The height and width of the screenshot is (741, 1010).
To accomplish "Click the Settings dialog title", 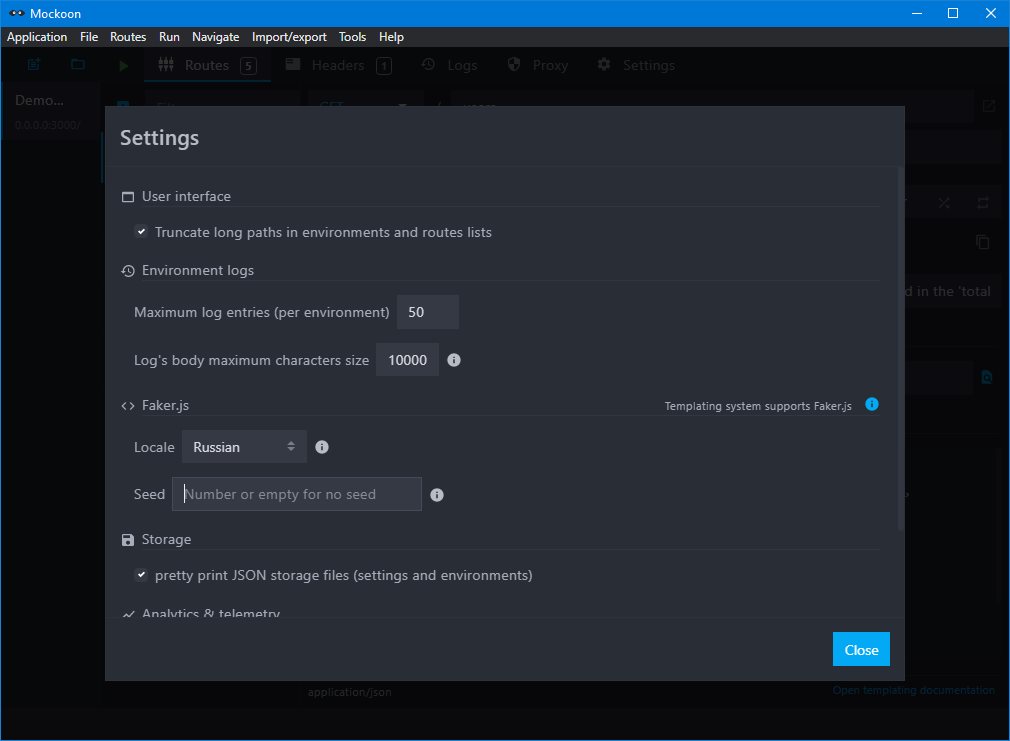I will pyautogui.click(x=159, y=138).
